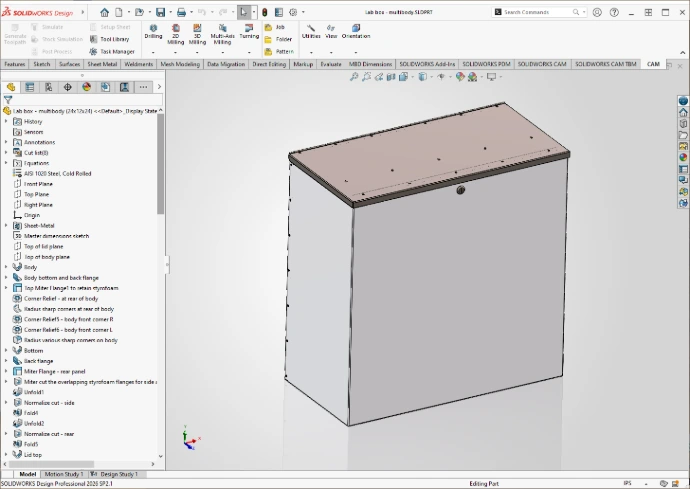This screenshot has width=690, height=489.
Task: Open the Tool Library
Action: [110, 39]
